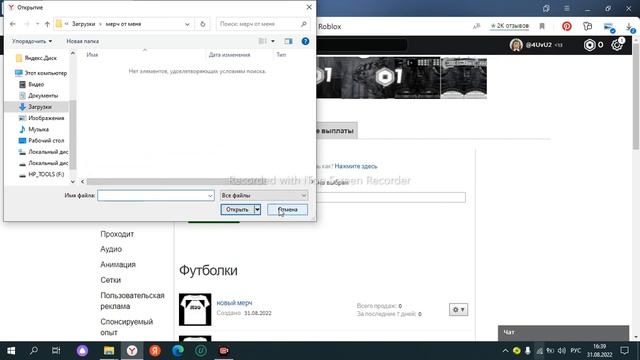640x360 pixels.
Task: Open browser hamburger menu
Action: [x=567, y=8]
